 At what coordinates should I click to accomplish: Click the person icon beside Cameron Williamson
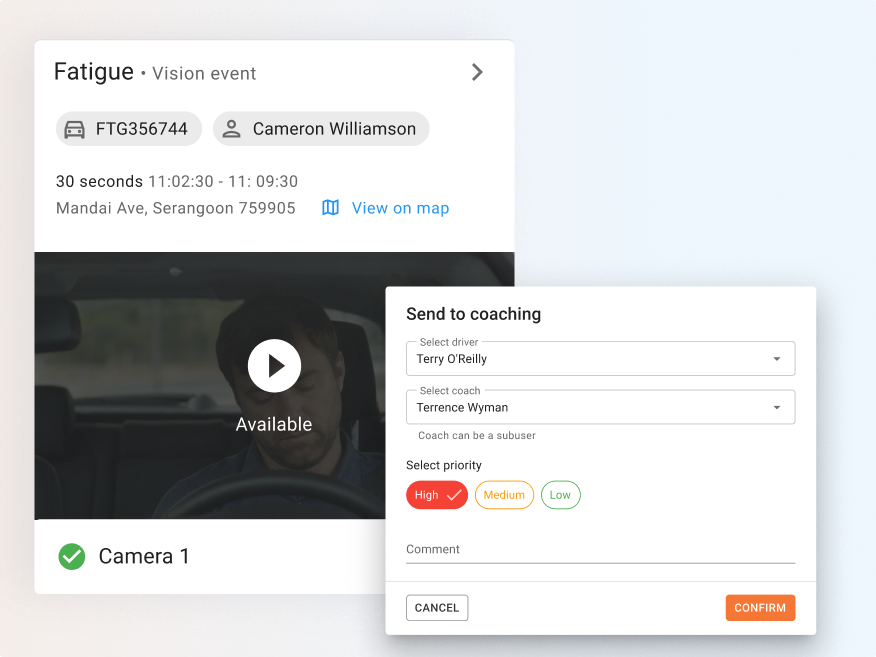pos(231,129)
